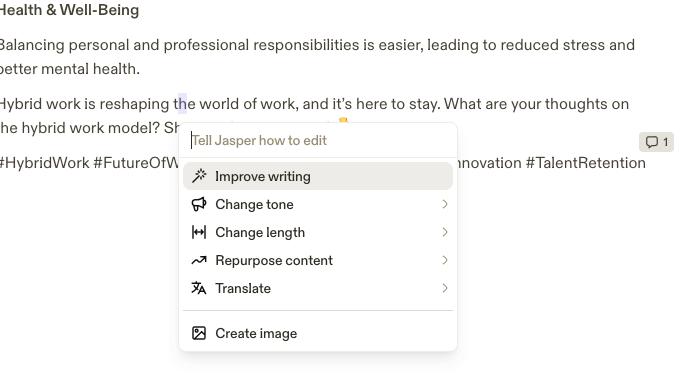Screen dimensions: 689x375
Task: Expand the Repurpose content submenu chevron
Action: (445, 260)
